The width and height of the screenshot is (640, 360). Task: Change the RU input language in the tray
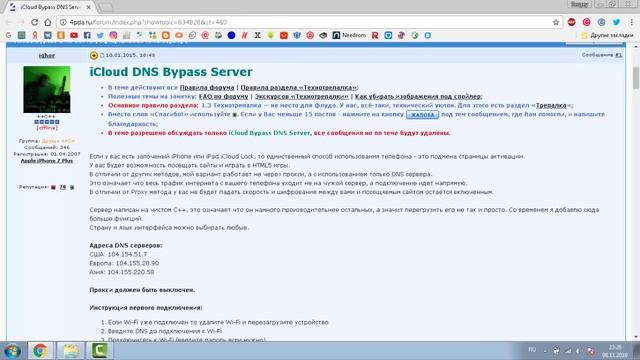[532, 350]
